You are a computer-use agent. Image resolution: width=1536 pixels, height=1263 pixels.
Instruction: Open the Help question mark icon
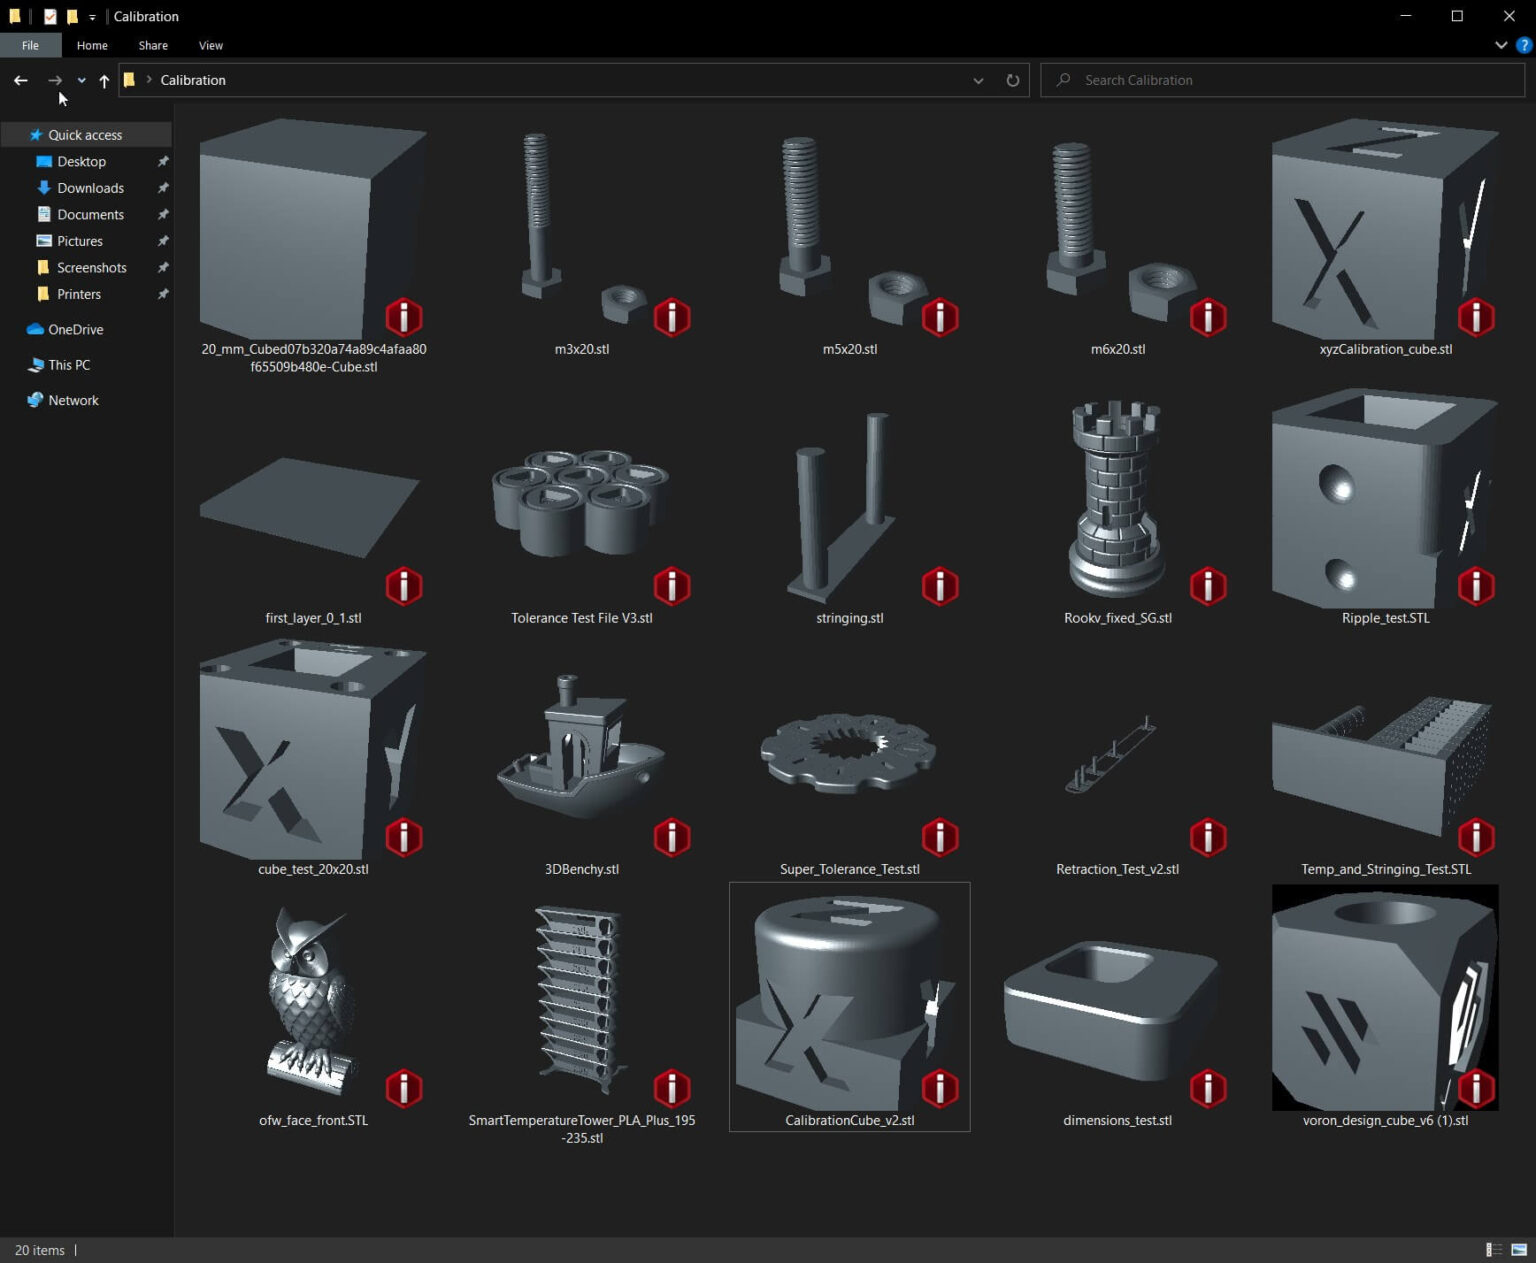point(1524,45)
